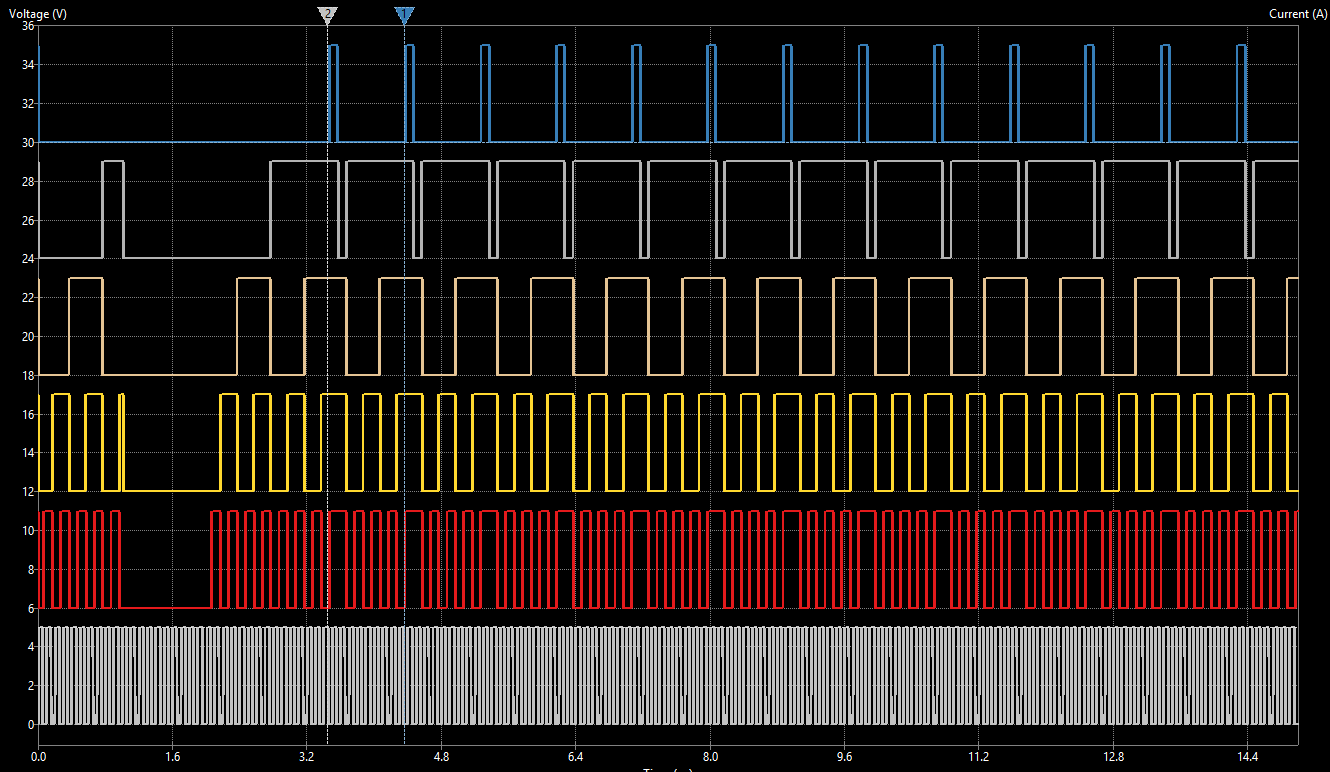This screenshot has width=1330, height=772.
Task: Click the 11.2 time axis tick label
Action: click(x=979, y=757)
